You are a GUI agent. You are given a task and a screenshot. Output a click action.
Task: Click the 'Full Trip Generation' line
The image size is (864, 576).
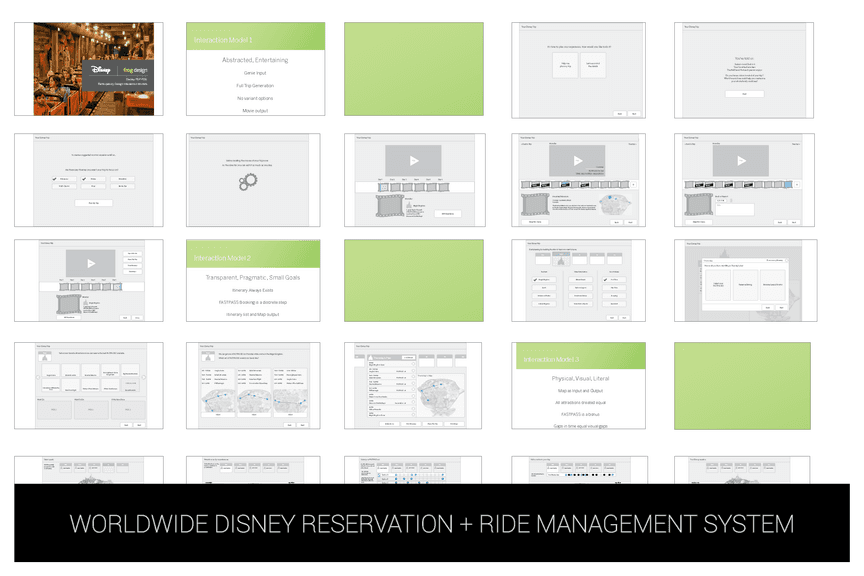point(255,85)
